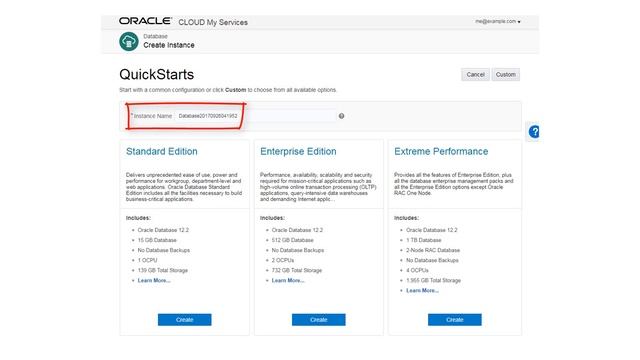This screenshot has height=360, width=640.
Task: Click the Custom word in the instructions
Action: tap(236, 90)
